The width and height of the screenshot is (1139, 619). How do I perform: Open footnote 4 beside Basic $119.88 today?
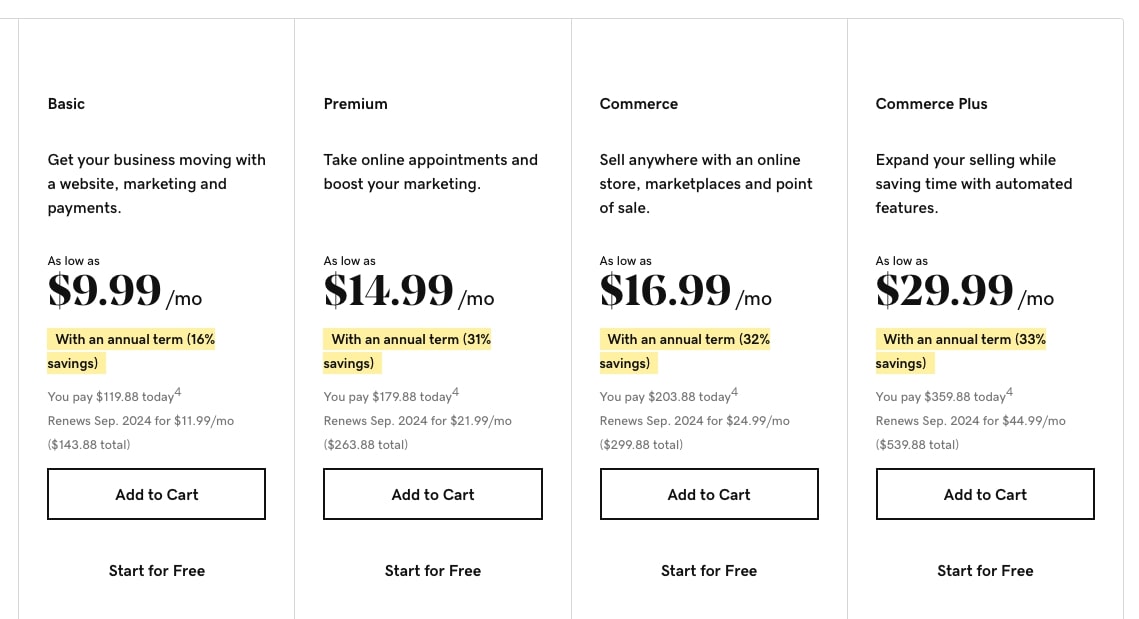tap(178, 392)
